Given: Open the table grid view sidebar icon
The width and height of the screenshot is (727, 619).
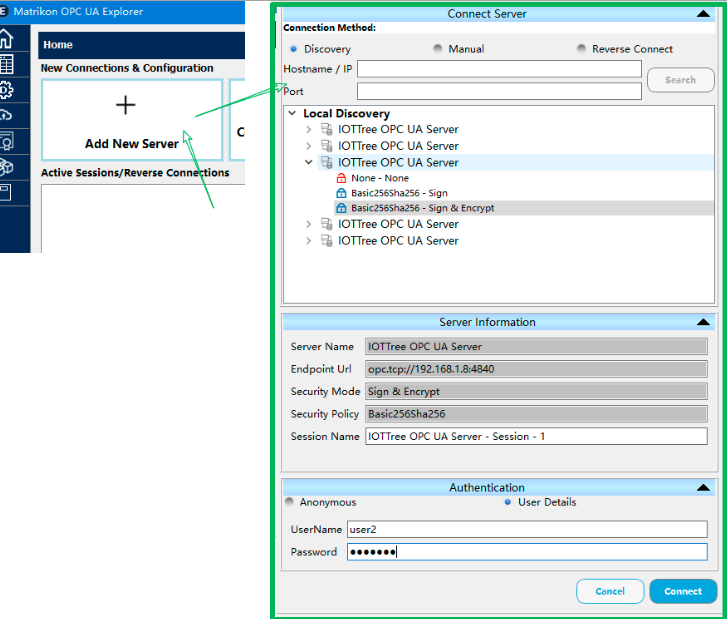Looking at the screenshot, I should click(6, 64).
